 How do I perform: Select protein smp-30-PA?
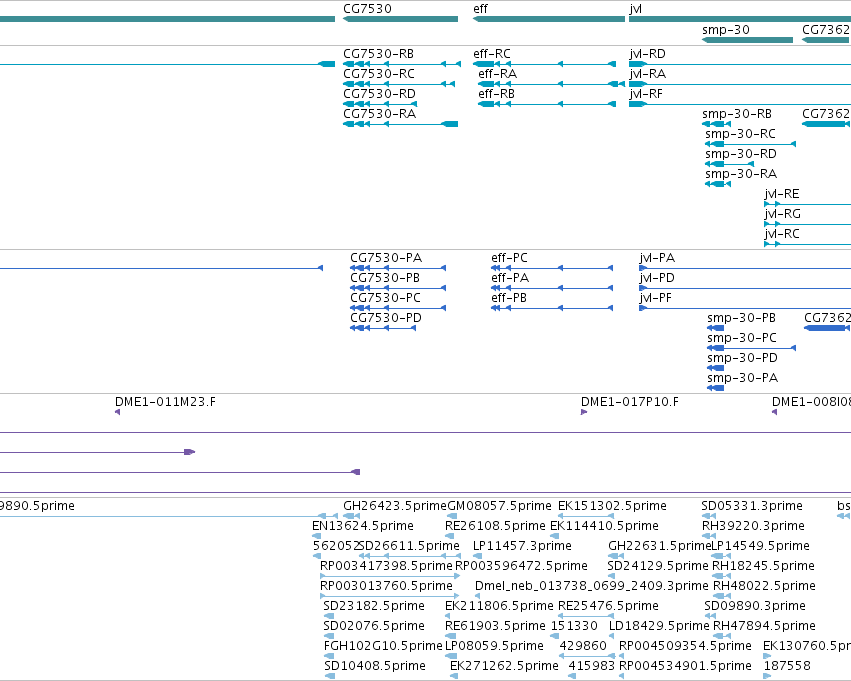742,378
